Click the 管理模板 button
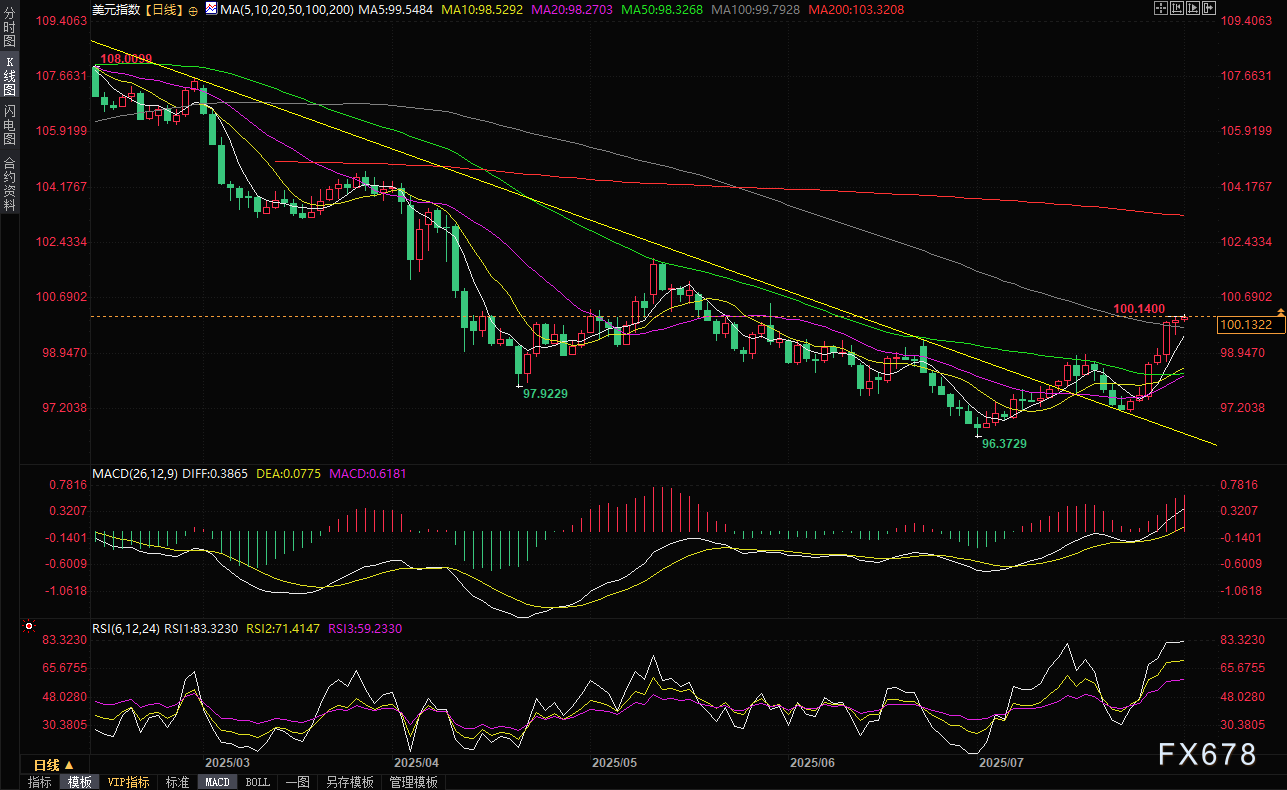This screenshot has width=1287, height=790. (413, 782)
